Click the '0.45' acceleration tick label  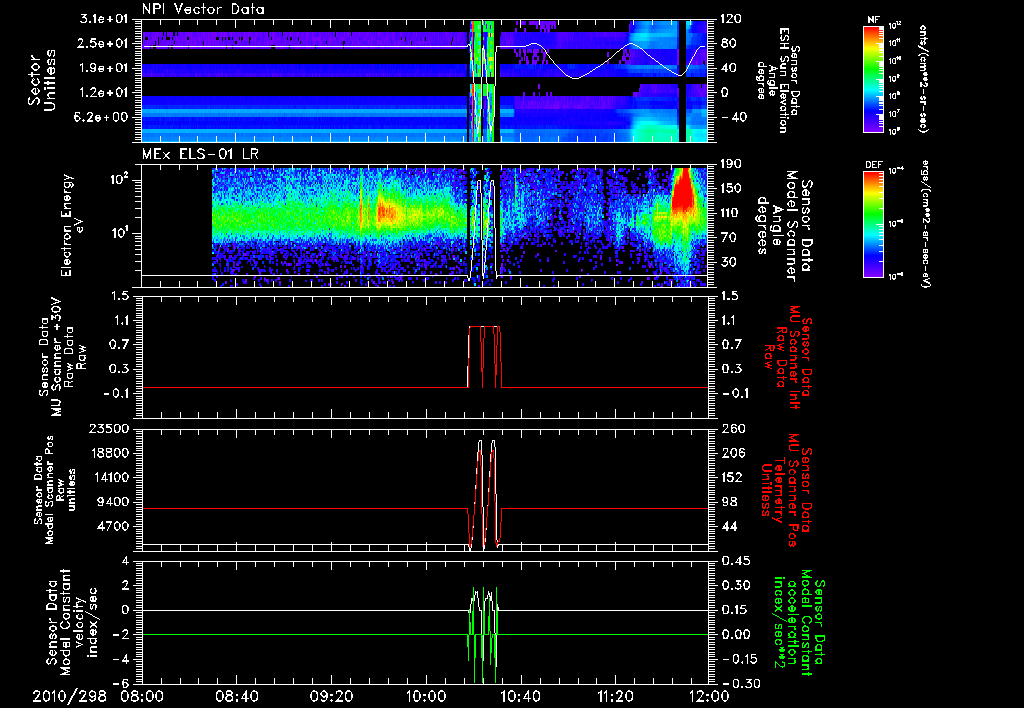point(735,561)
